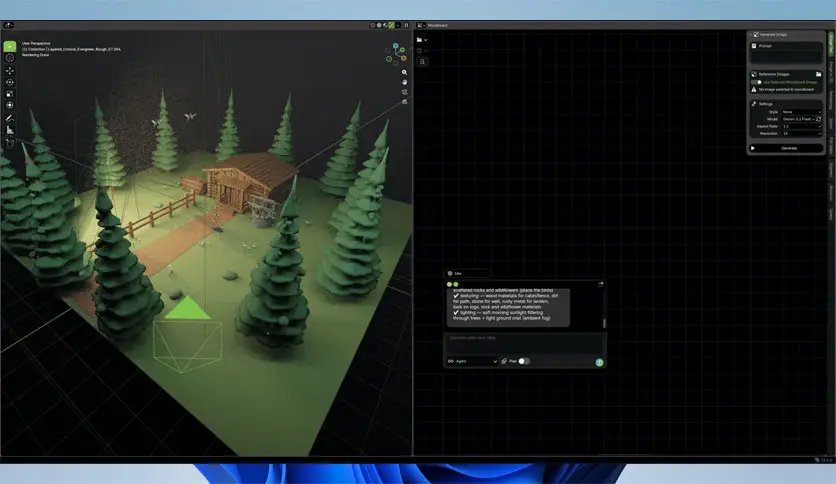This screenshot has width=836, height=484.
Task: Open the Style dropdown set to None
Action: (x=801, y=112)
